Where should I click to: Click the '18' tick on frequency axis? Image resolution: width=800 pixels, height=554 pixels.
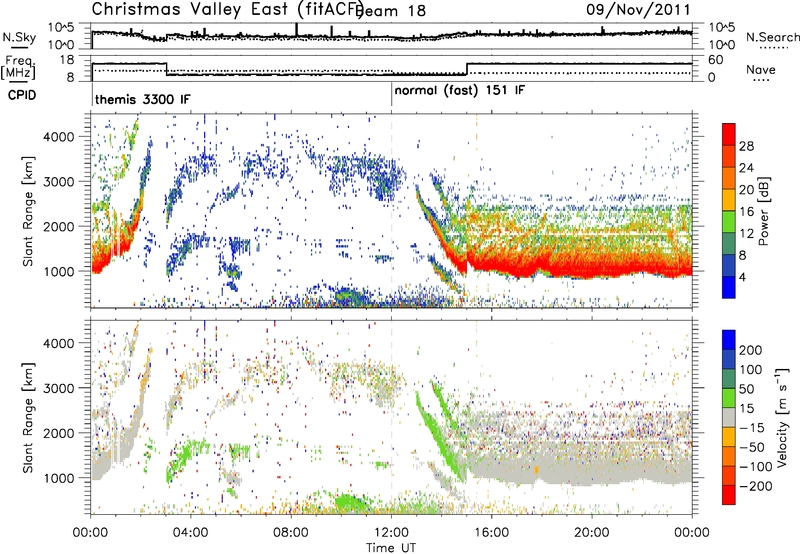pos(66,60)
